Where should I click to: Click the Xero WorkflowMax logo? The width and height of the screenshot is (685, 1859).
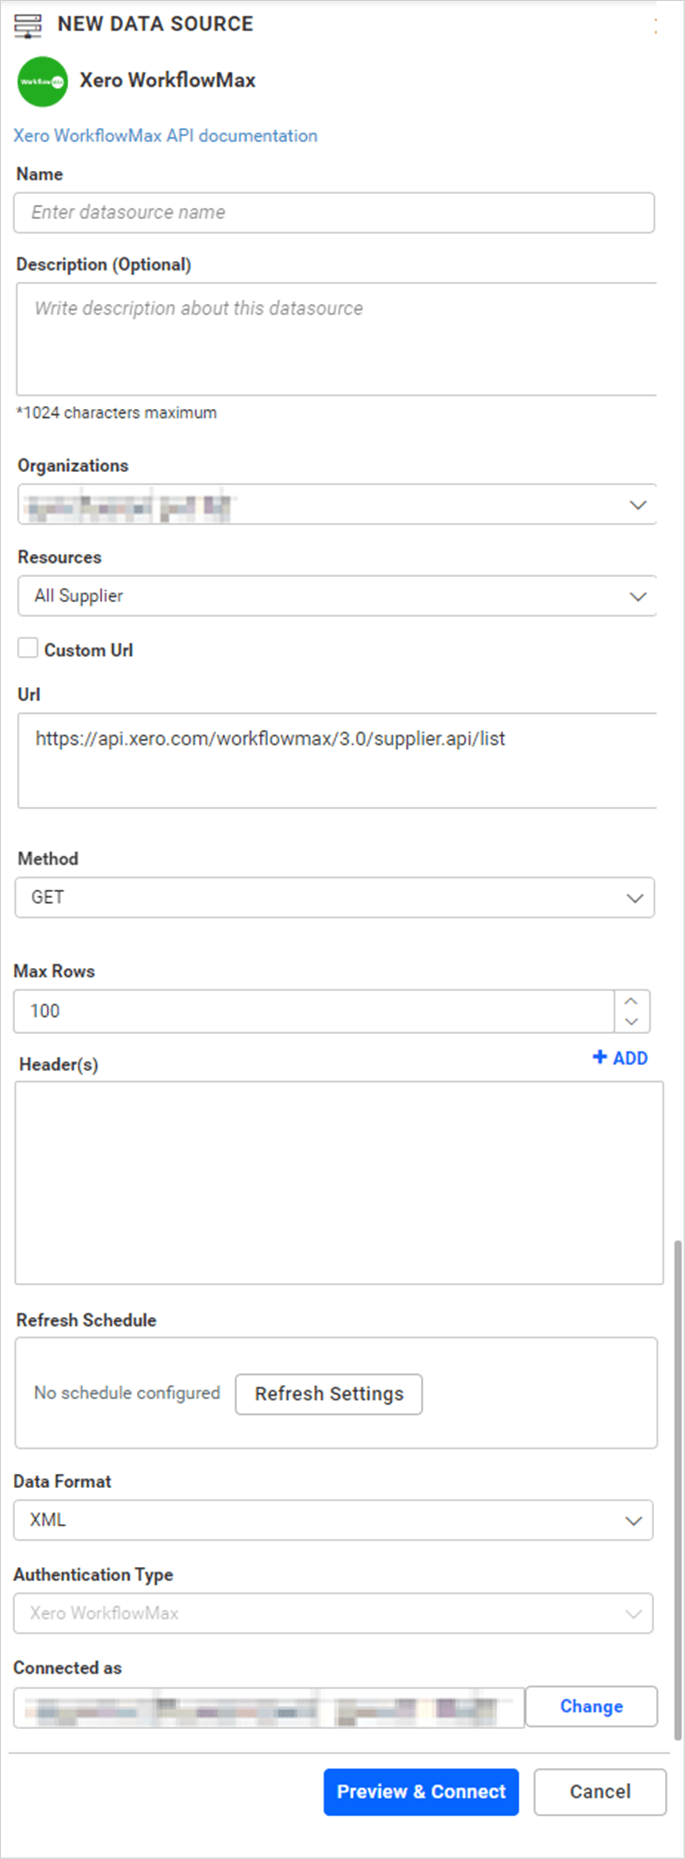(x=41, y=81)
